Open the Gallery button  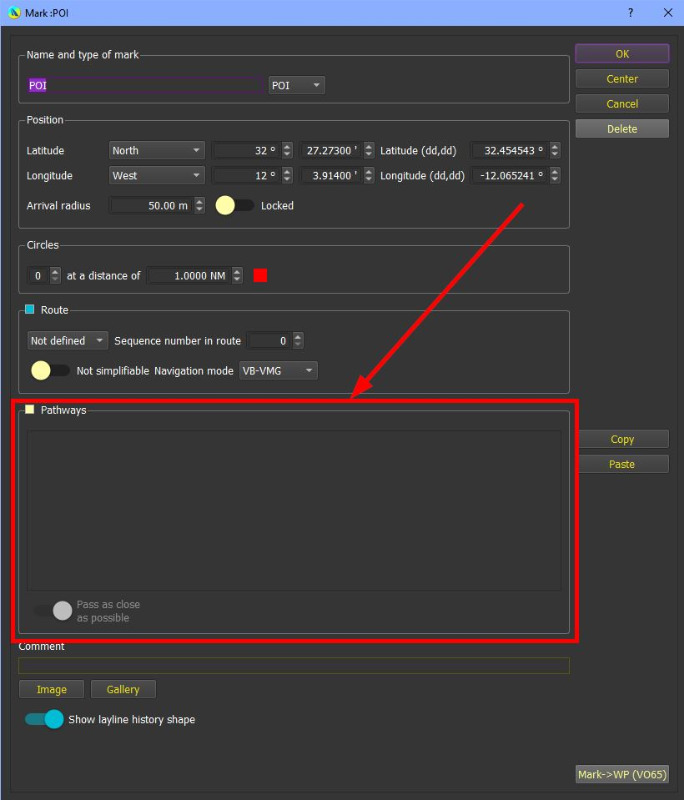coord(123,689)
